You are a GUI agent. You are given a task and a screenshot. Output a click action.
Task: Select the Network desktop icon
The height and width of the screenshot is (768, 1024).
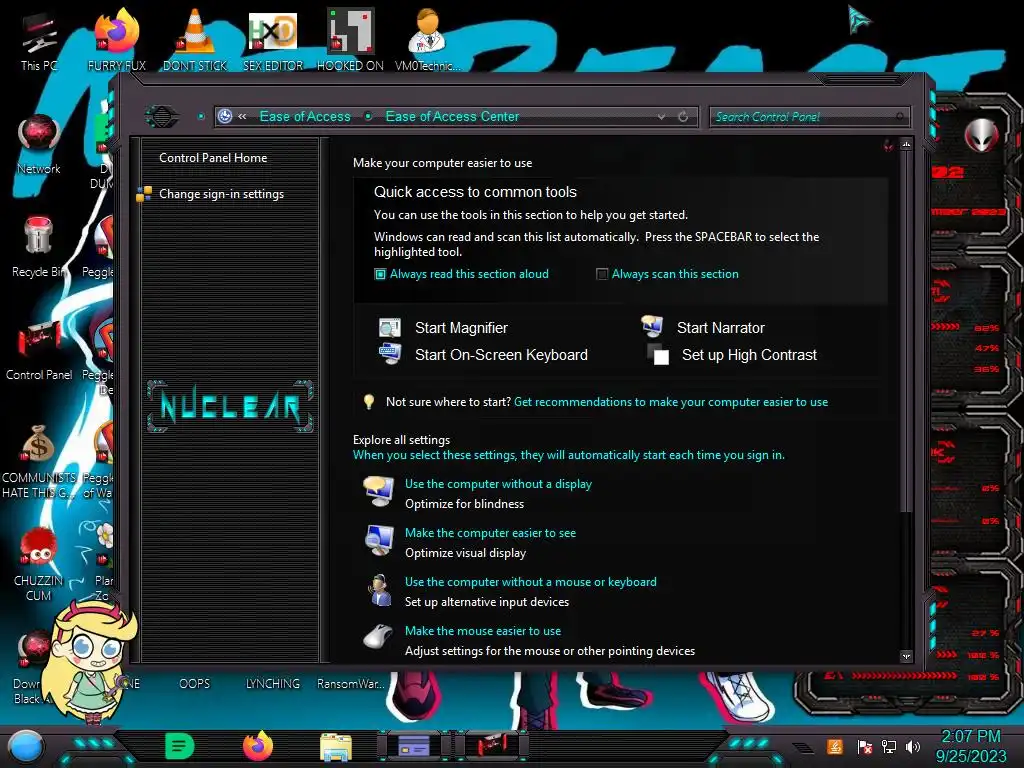click(39, 145)
